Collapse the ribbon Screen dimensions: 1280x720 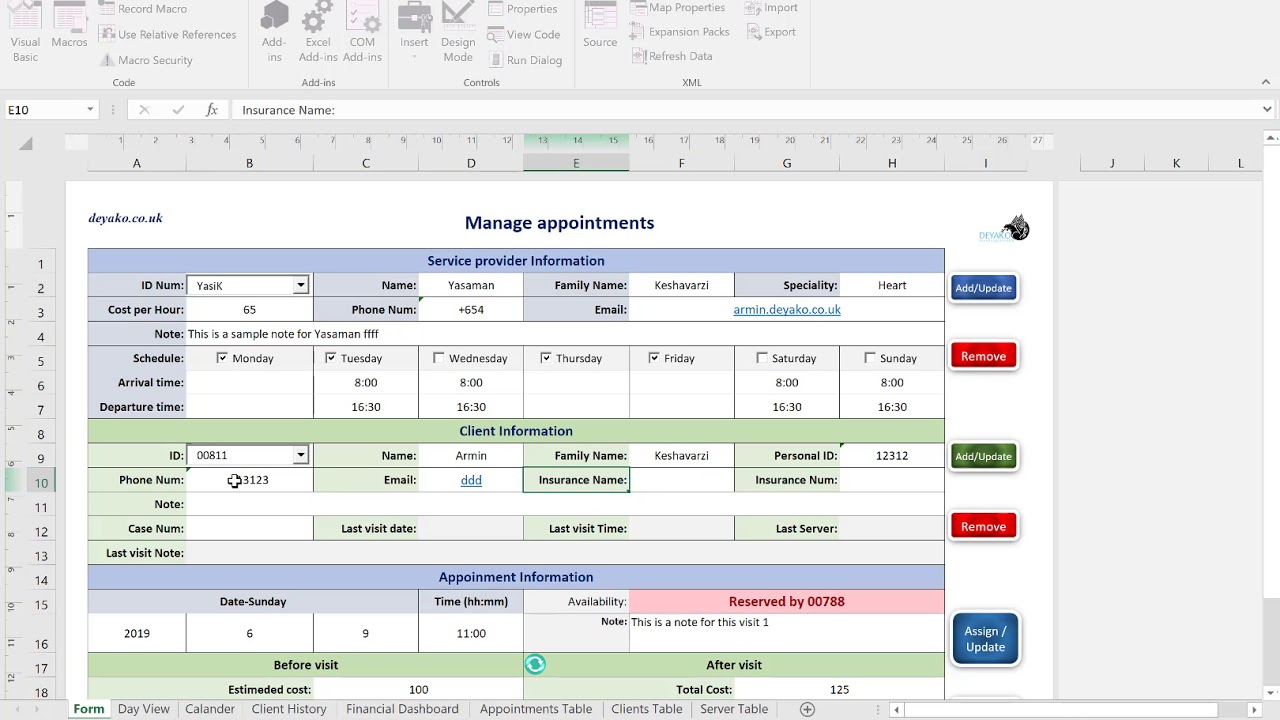coord(1266,83)
